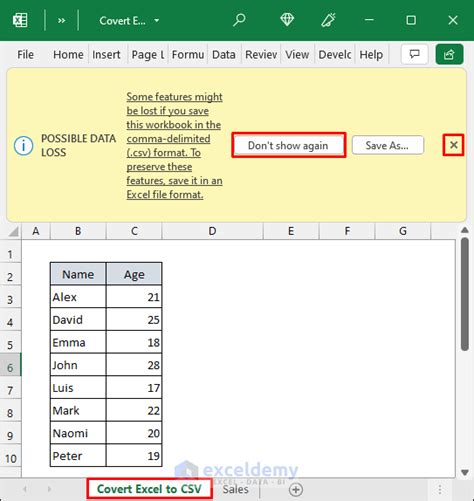
Task: Select the cell containing Peter
Action: point(78,455)
